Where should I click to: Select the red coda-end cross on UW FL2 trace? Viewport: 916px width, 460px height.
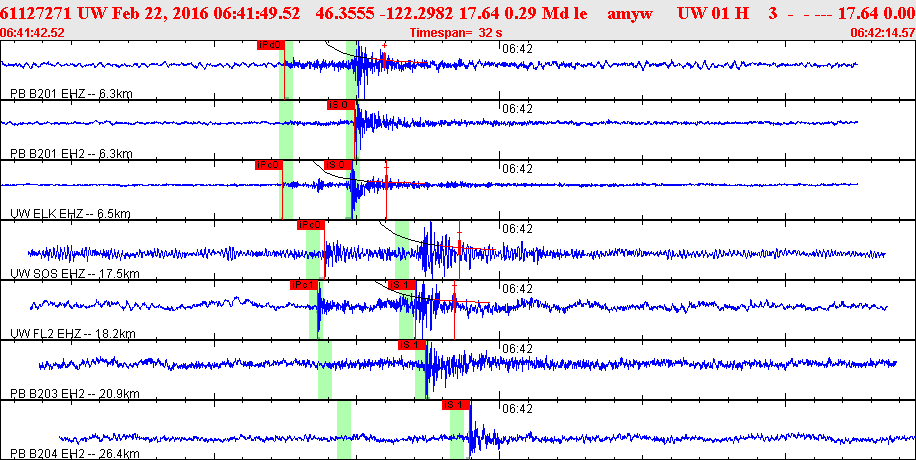click(x=454, y=285)
